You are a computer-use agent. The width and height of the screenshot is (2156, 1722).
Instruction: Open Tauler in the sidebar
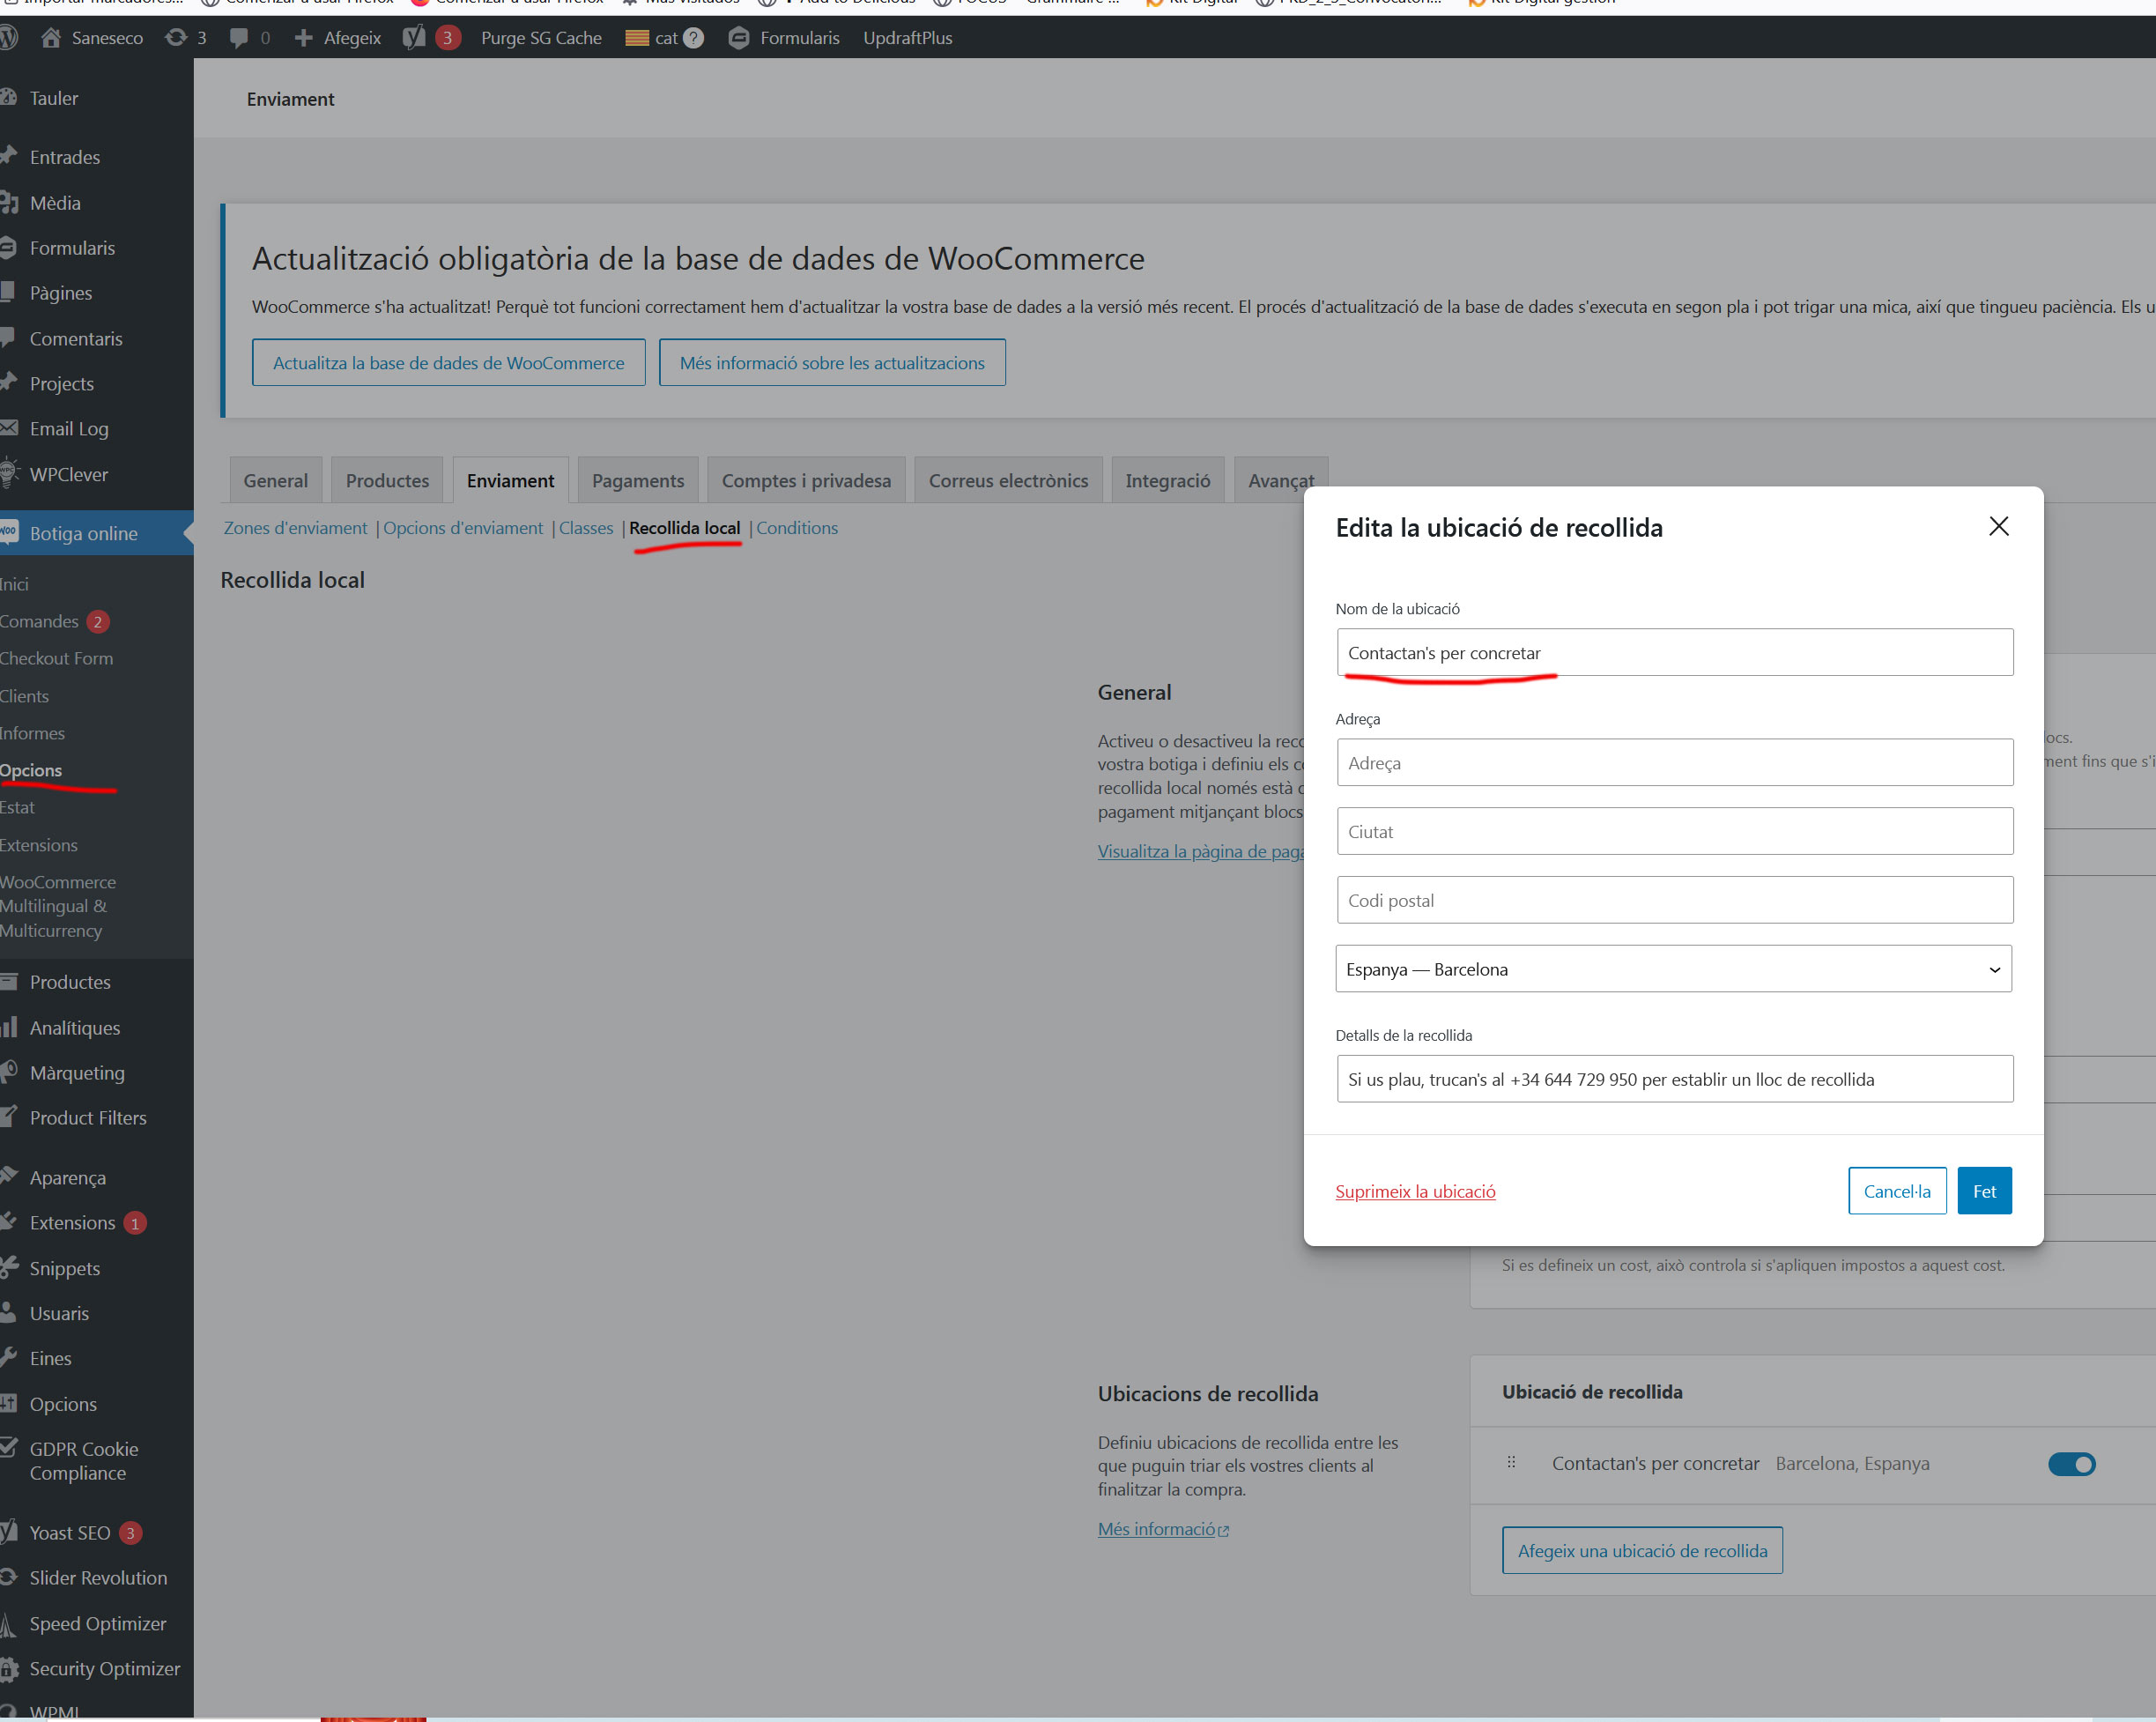pyautogui.click(x=53, y=98)
